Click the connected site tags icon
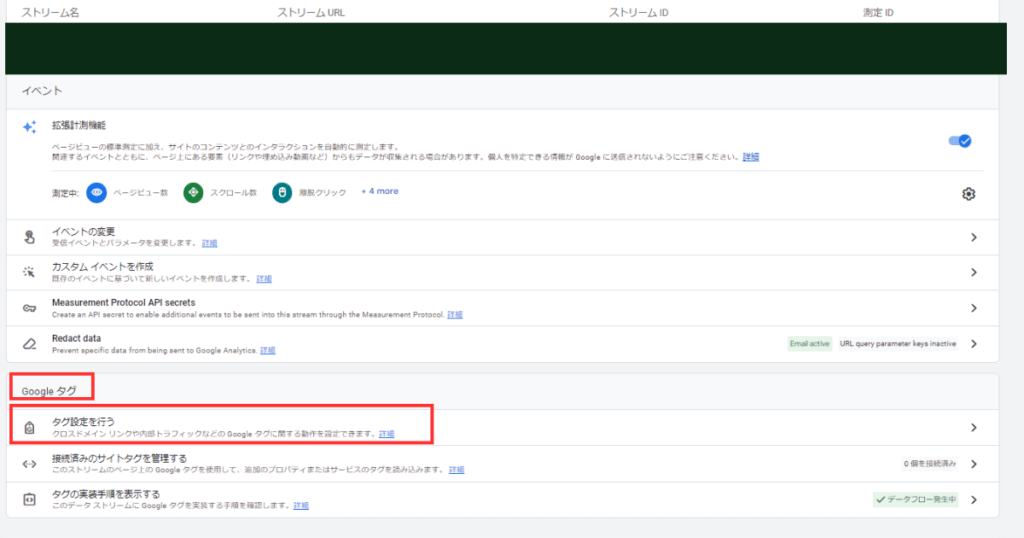The height and width of the screenshot is (538, 1024). point(29,464)
